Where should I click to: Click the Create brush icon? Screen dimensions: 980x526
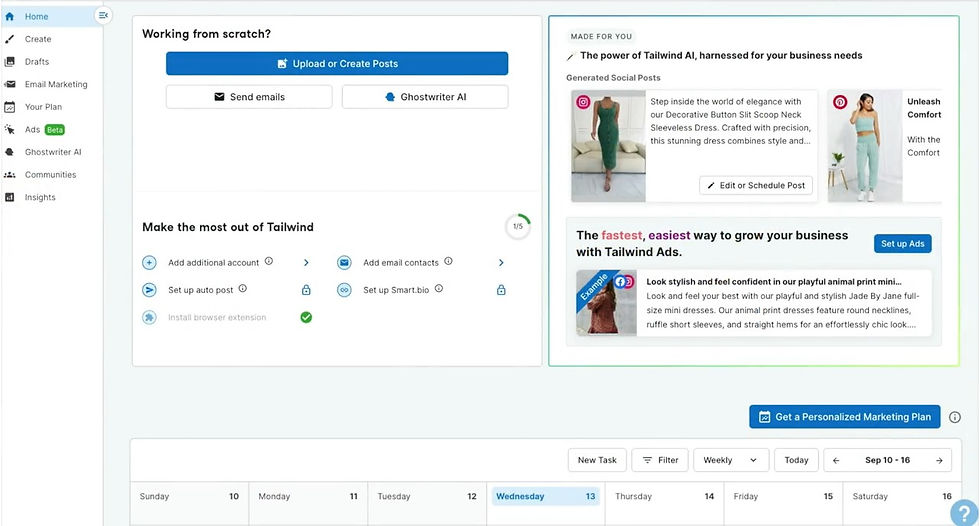pyautogui.click(x=9, y=39)
